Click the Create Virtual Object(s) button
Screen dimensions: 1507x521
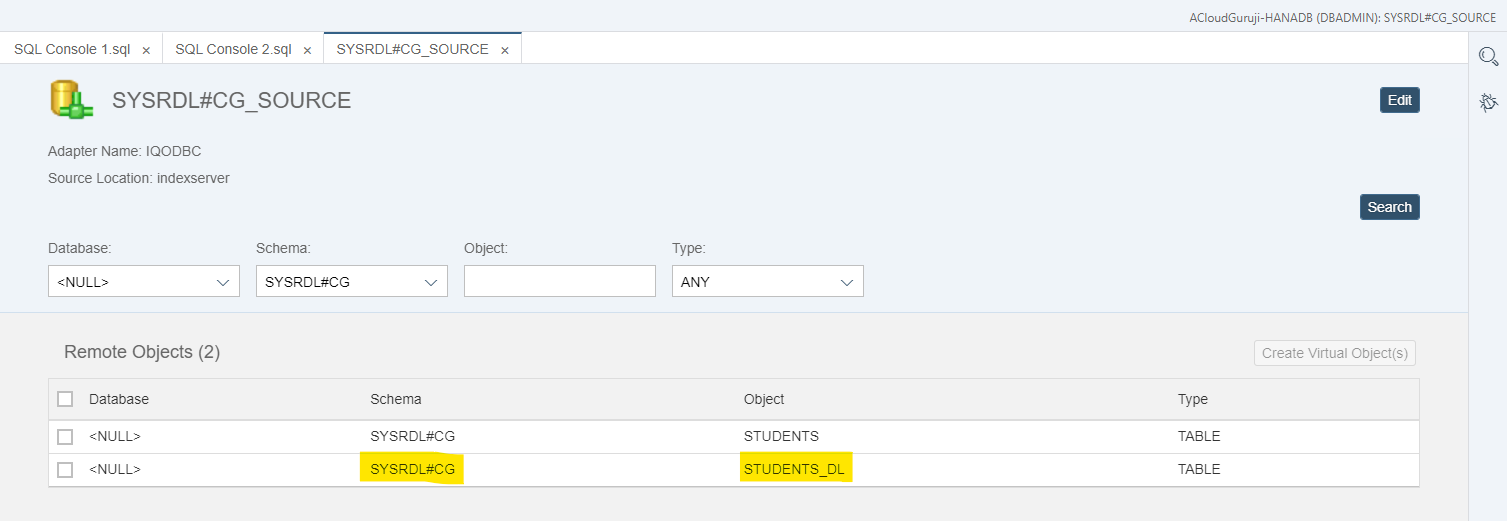[x=1335, y=353]
